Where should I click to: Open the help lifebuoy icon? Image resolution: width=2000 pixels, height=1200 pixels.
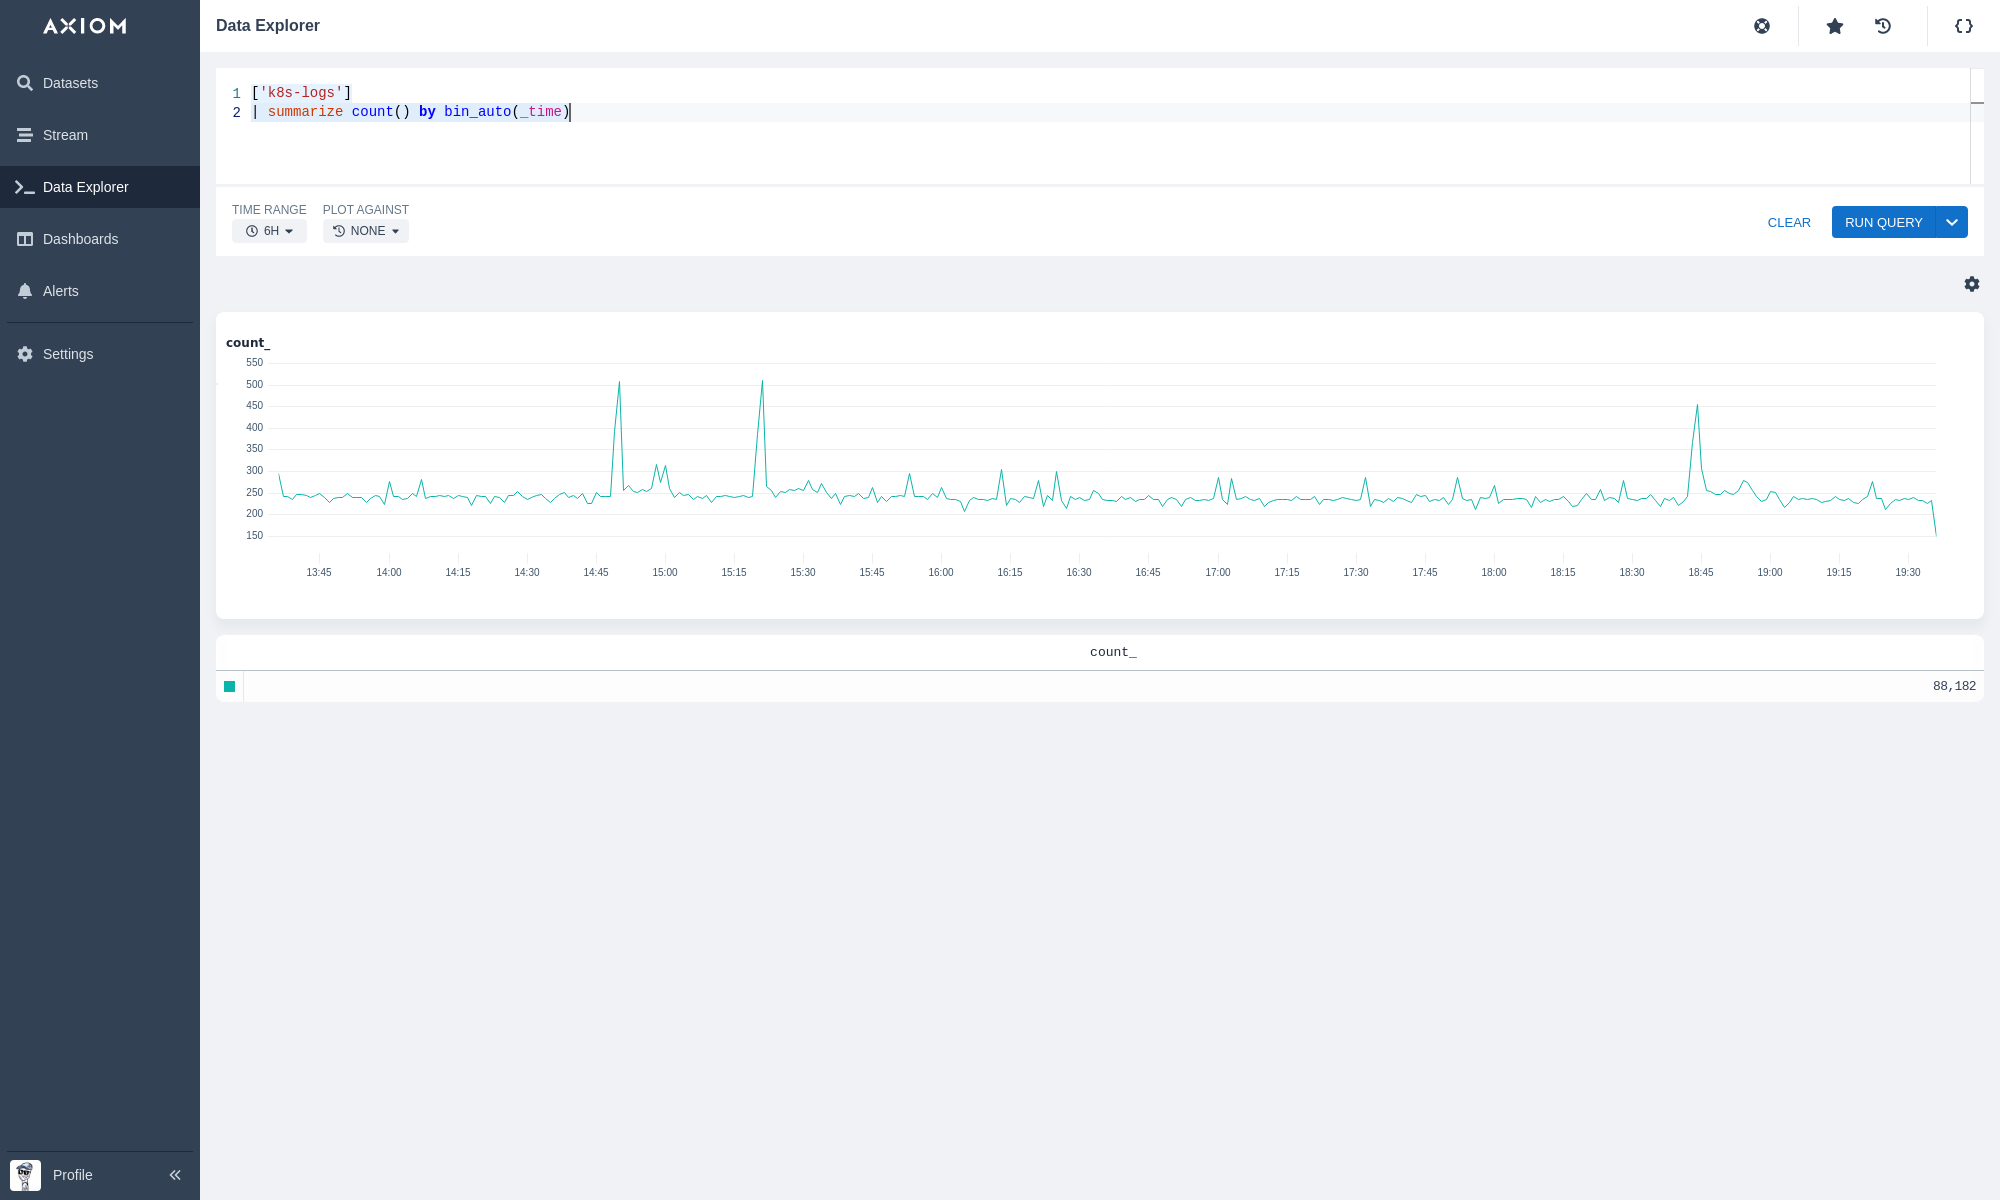[1762, 26]
